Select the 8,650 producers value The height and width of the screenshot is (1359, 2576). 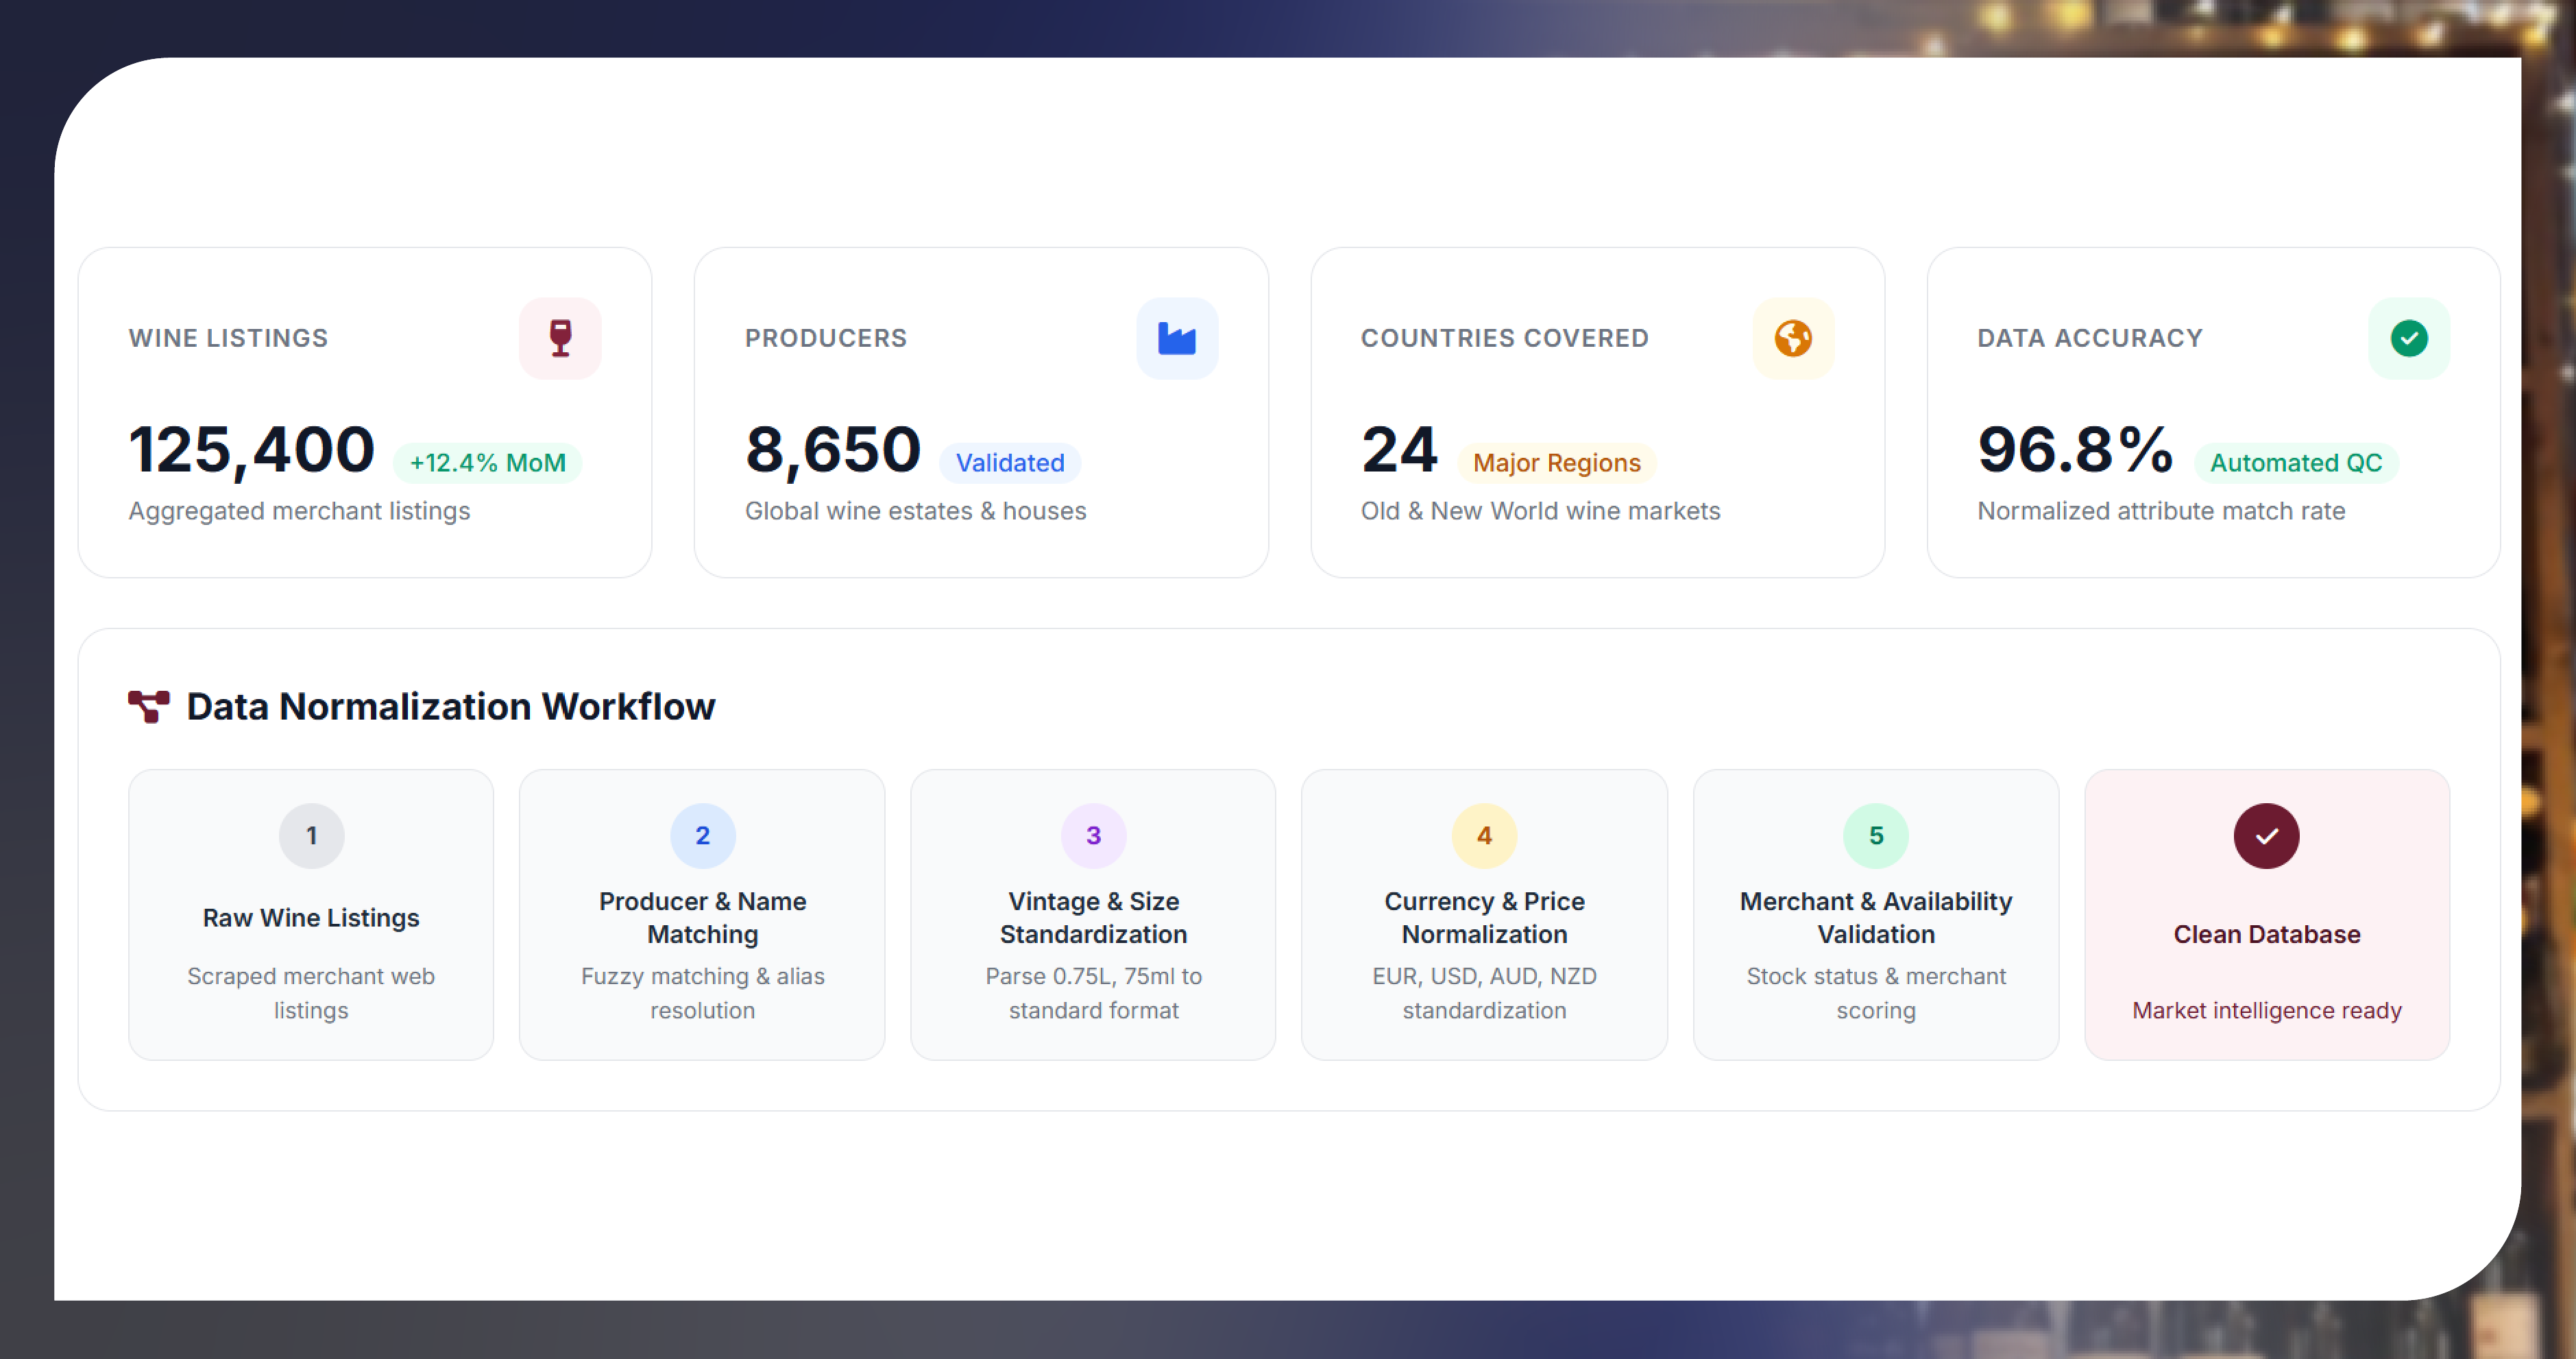[832, 450]
